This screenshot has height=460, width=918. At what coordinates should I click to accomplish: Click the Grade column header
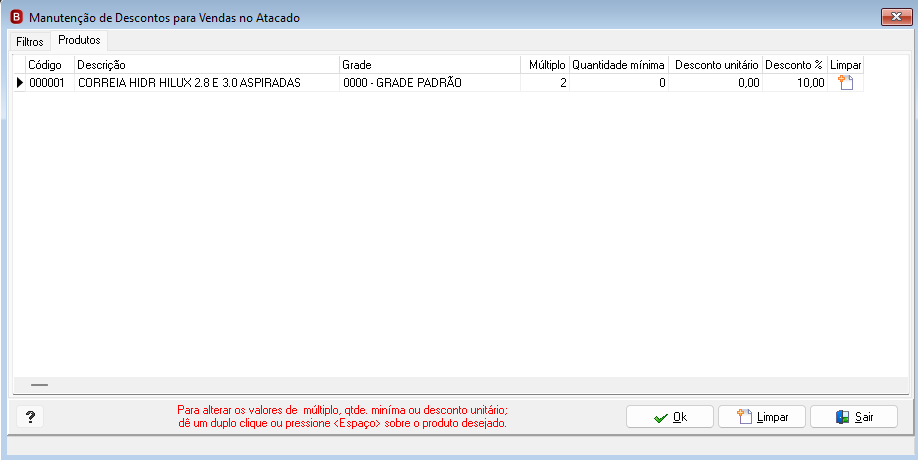pos(430,64)
